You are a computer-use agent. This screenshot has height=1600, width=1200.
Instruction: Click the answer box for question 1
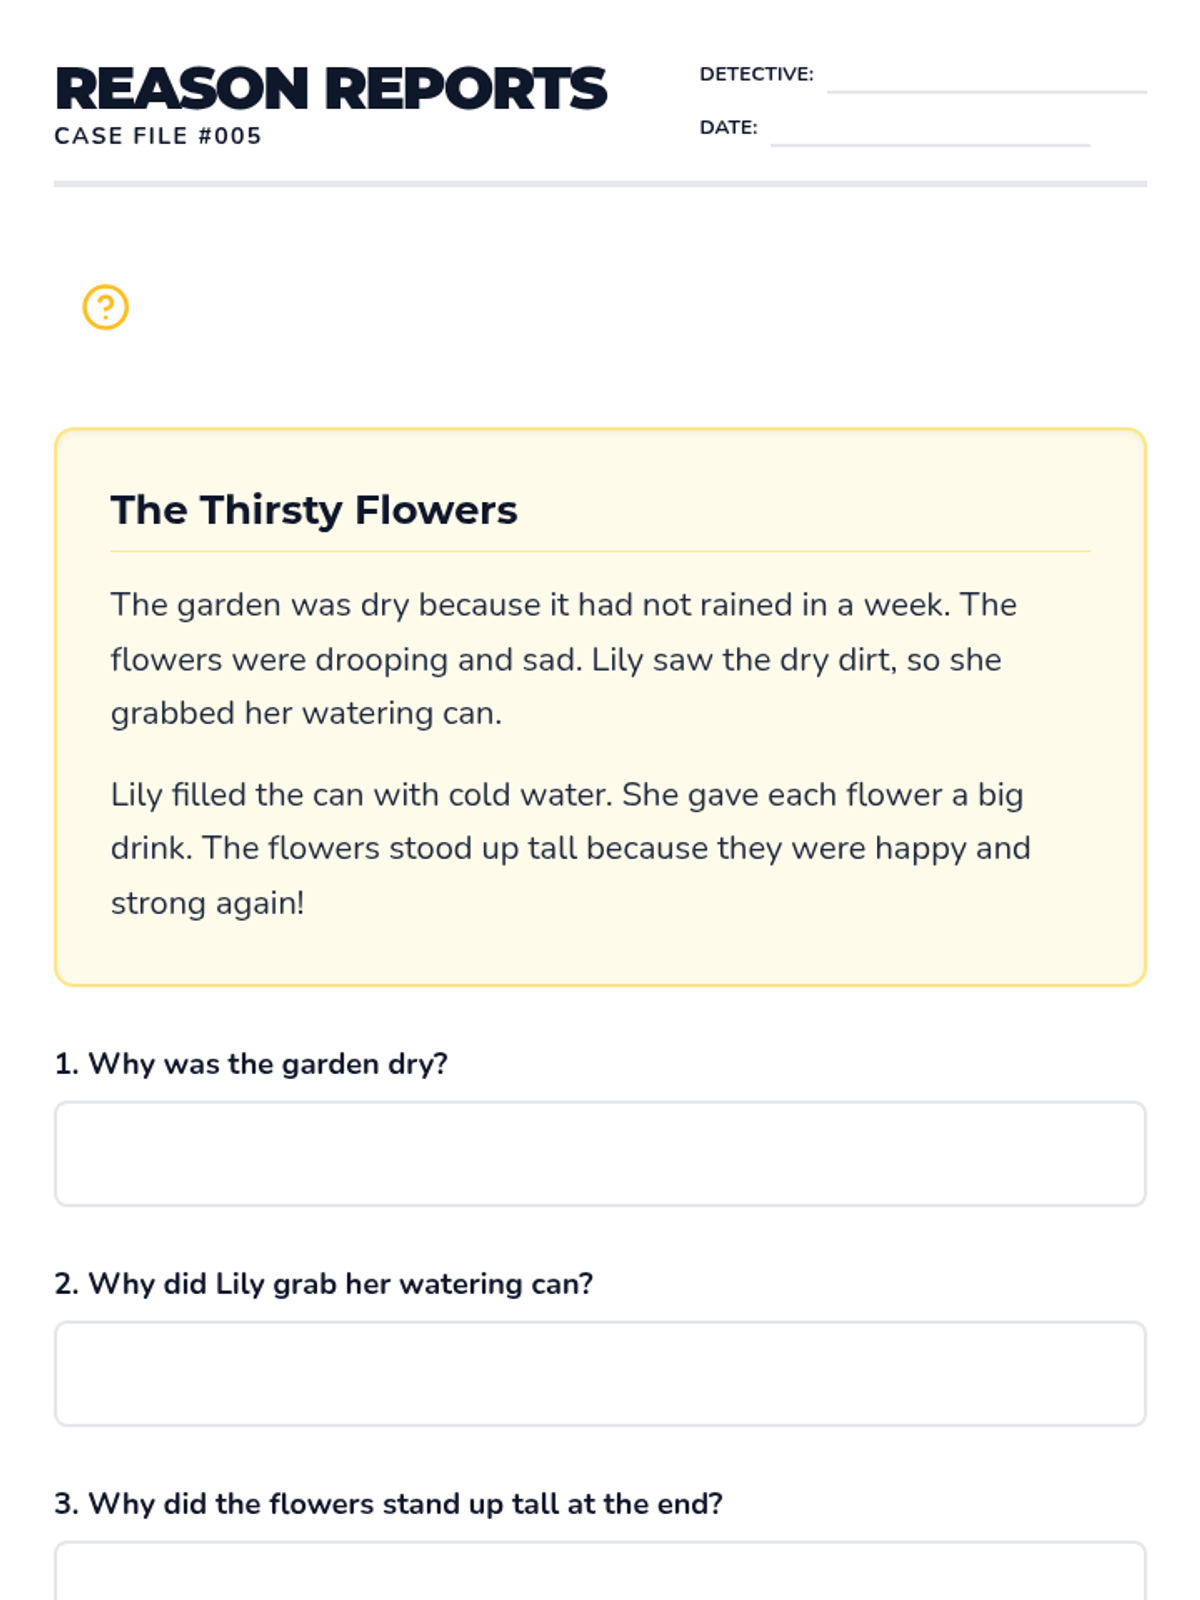(x=600, y=1154)
